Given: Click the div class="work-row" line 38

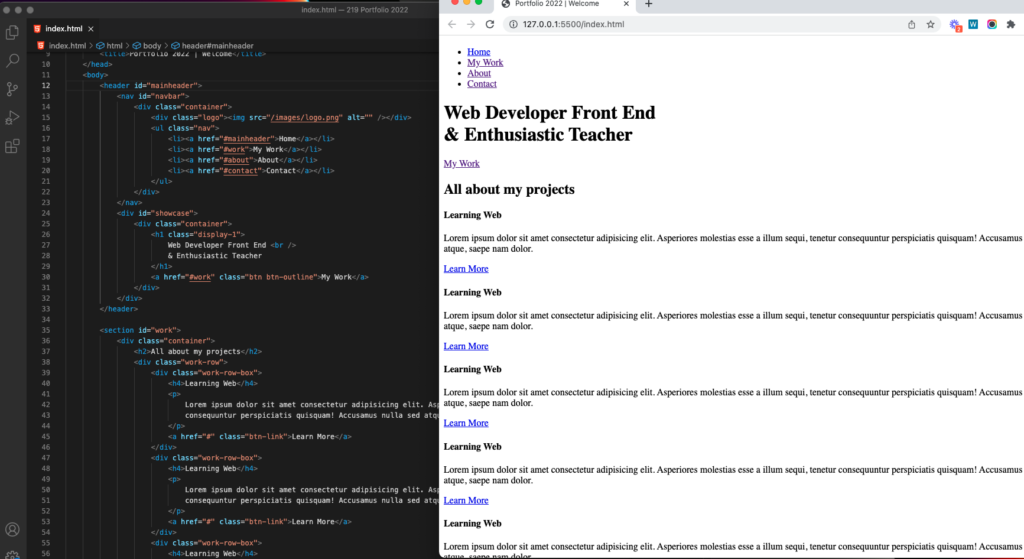Looking at the screenshot, I should coord(181,362).
